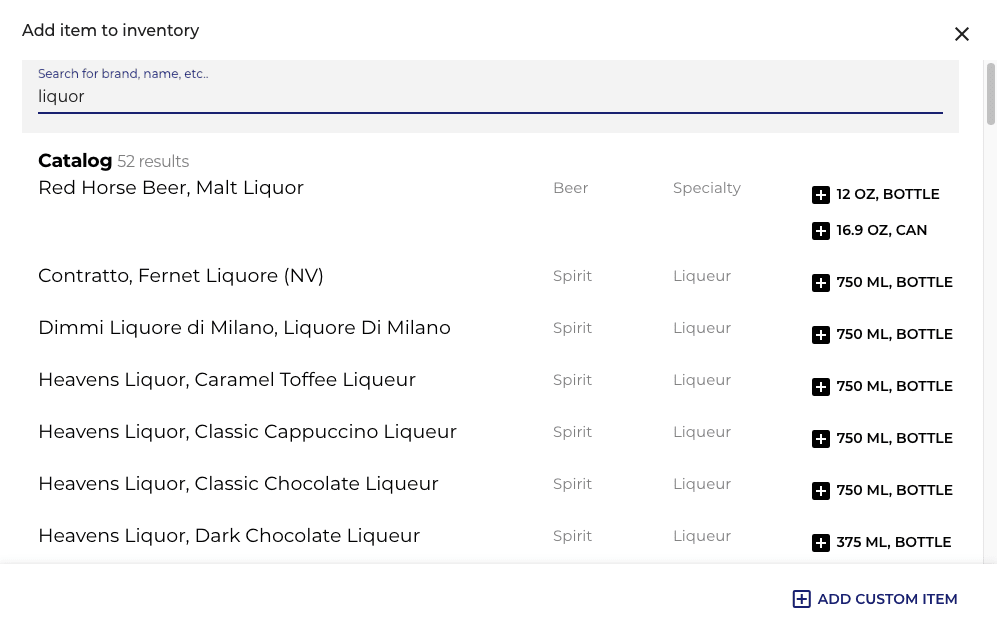The image size is (997, 630).
Task: Close the Add item to inventory dialog
Action: coord(961,34)
